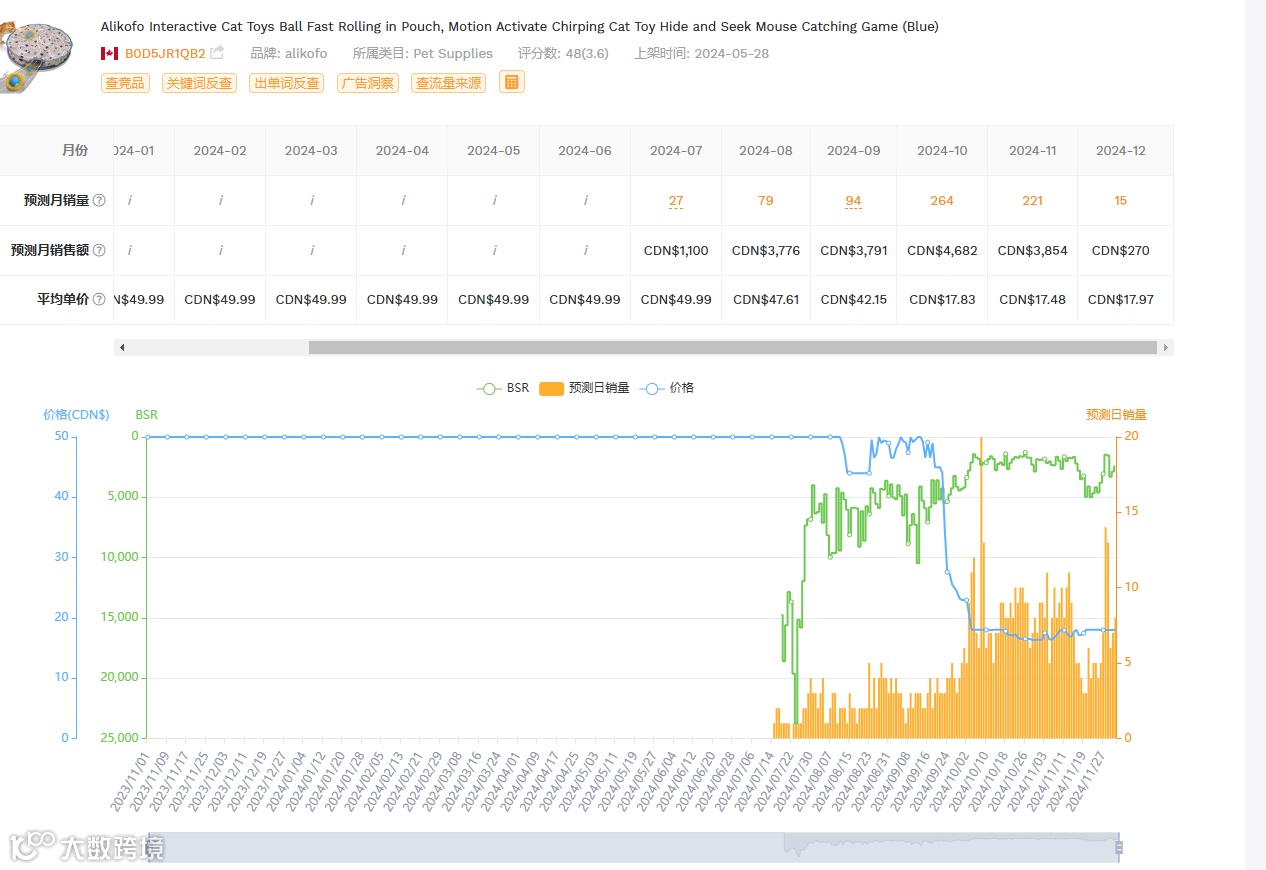Toggle the 价格 legend series
This screenshot has width=1266, height=870.
click(x=667, y=388)
